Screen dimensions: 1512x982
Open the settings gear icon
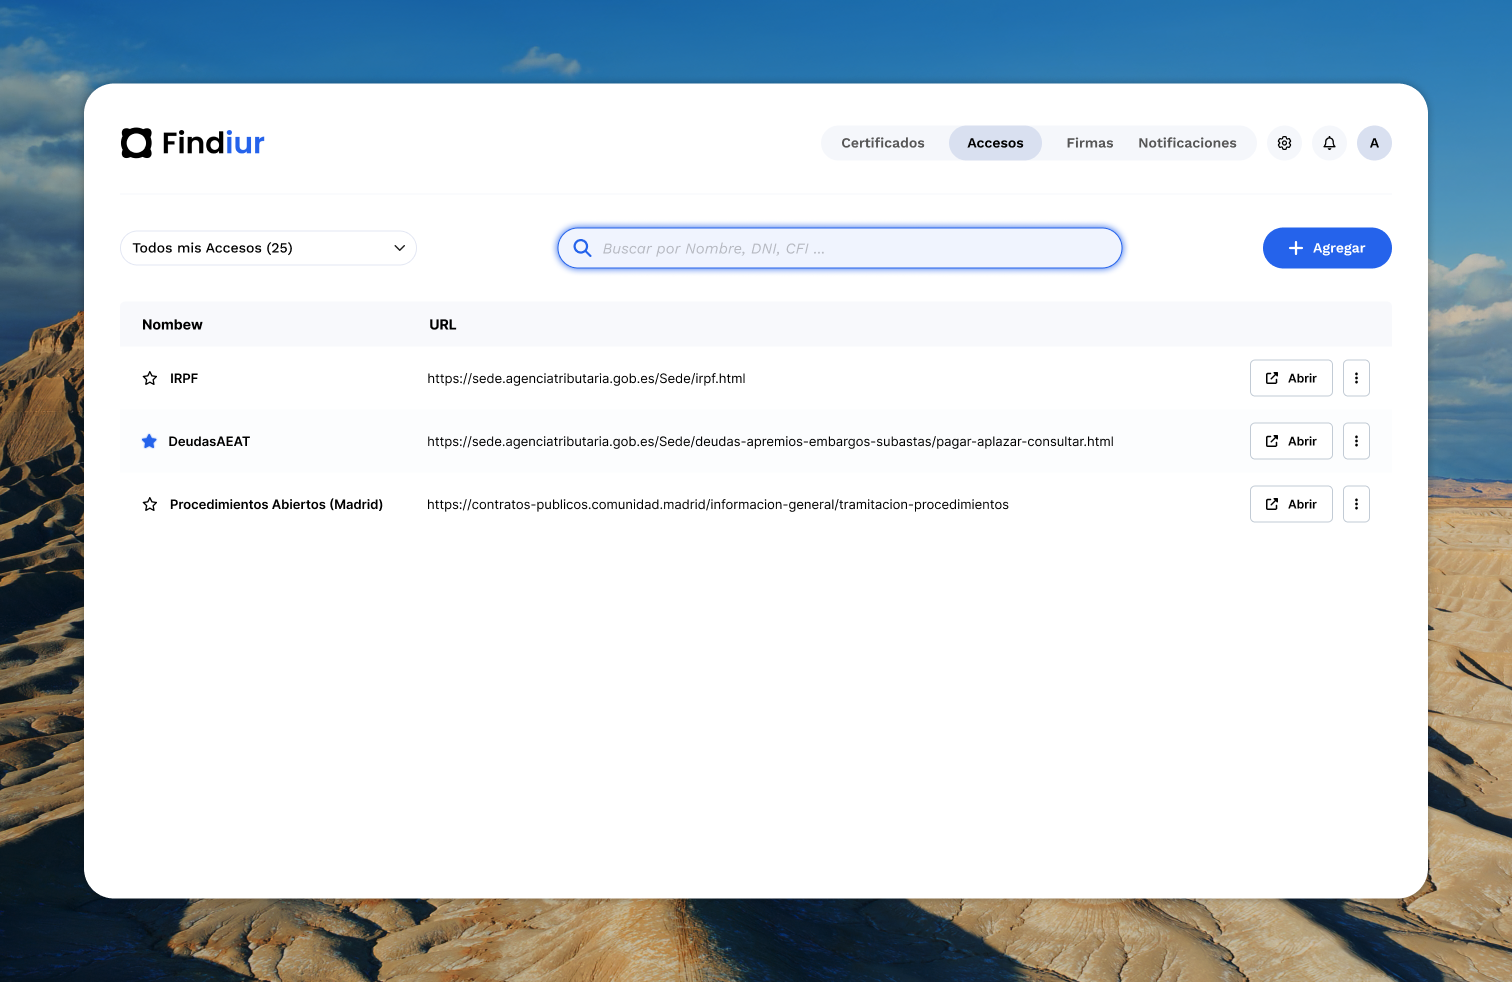click(x=1284, y=143)
